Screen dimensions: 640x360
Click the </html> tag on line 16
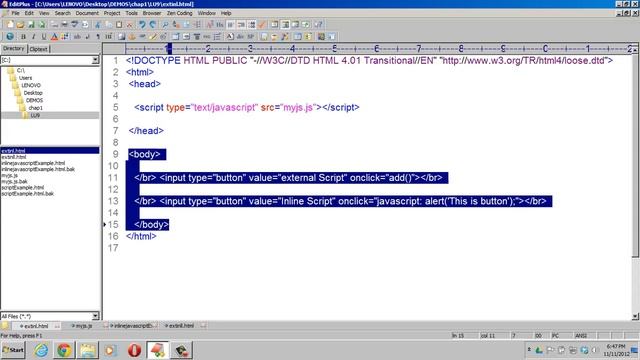point(141,236)
